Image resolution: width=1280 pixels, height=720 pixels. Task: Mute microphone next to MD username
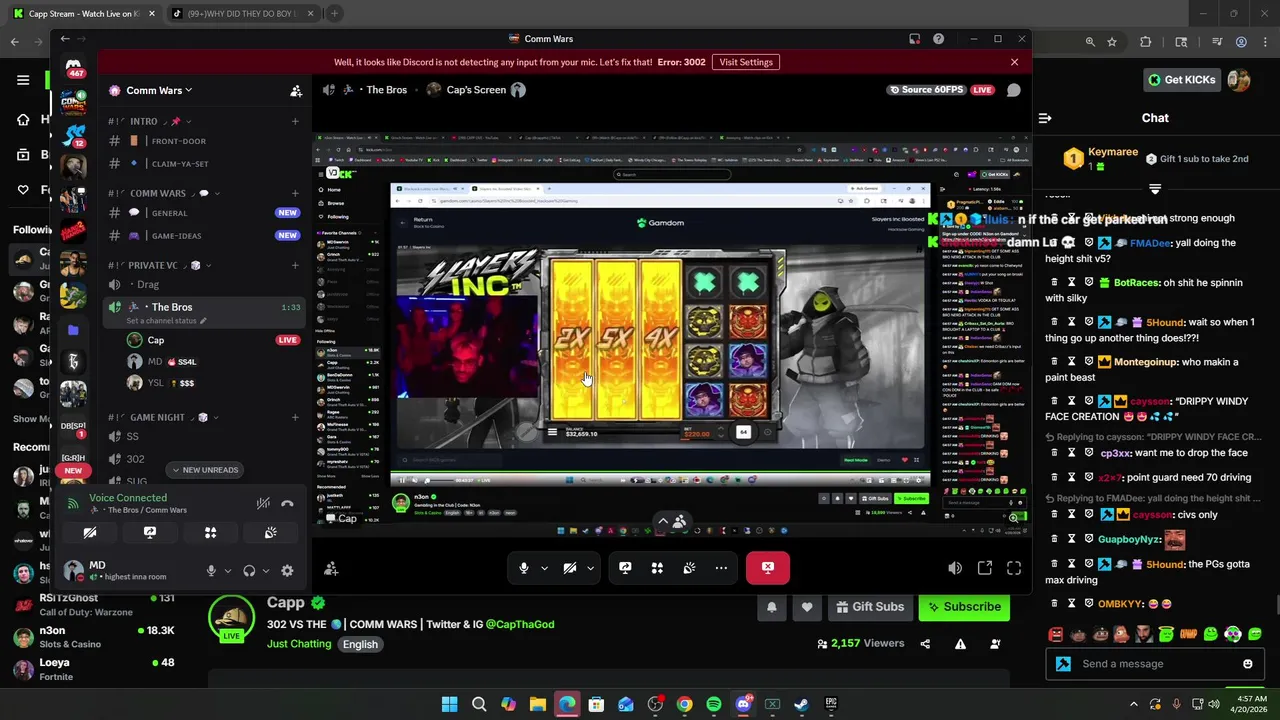pos(211,571)
